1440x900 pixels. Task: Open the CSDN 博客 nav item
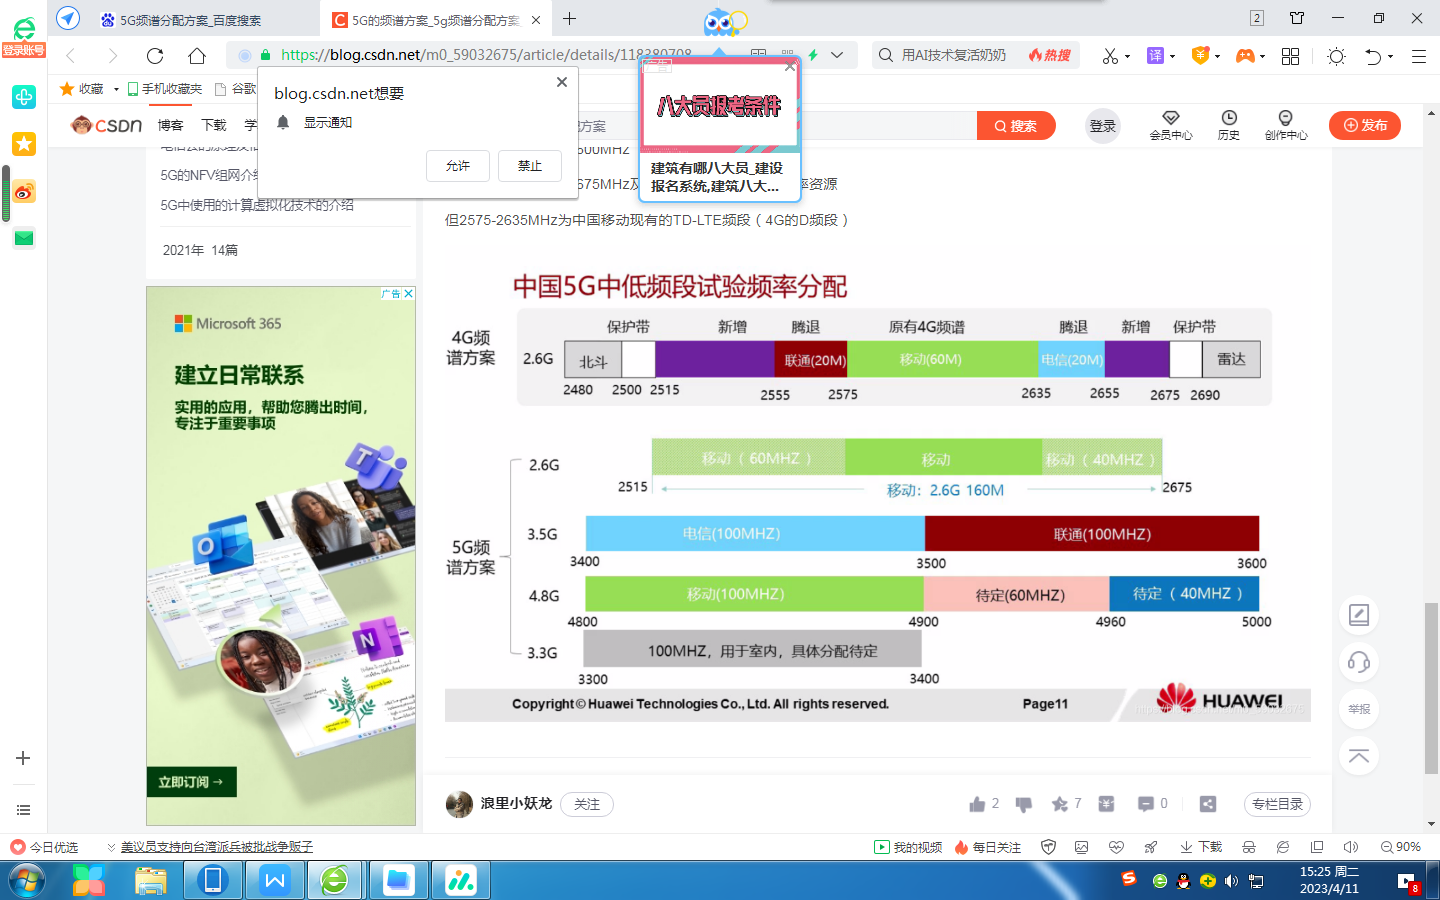coord(171,125)
